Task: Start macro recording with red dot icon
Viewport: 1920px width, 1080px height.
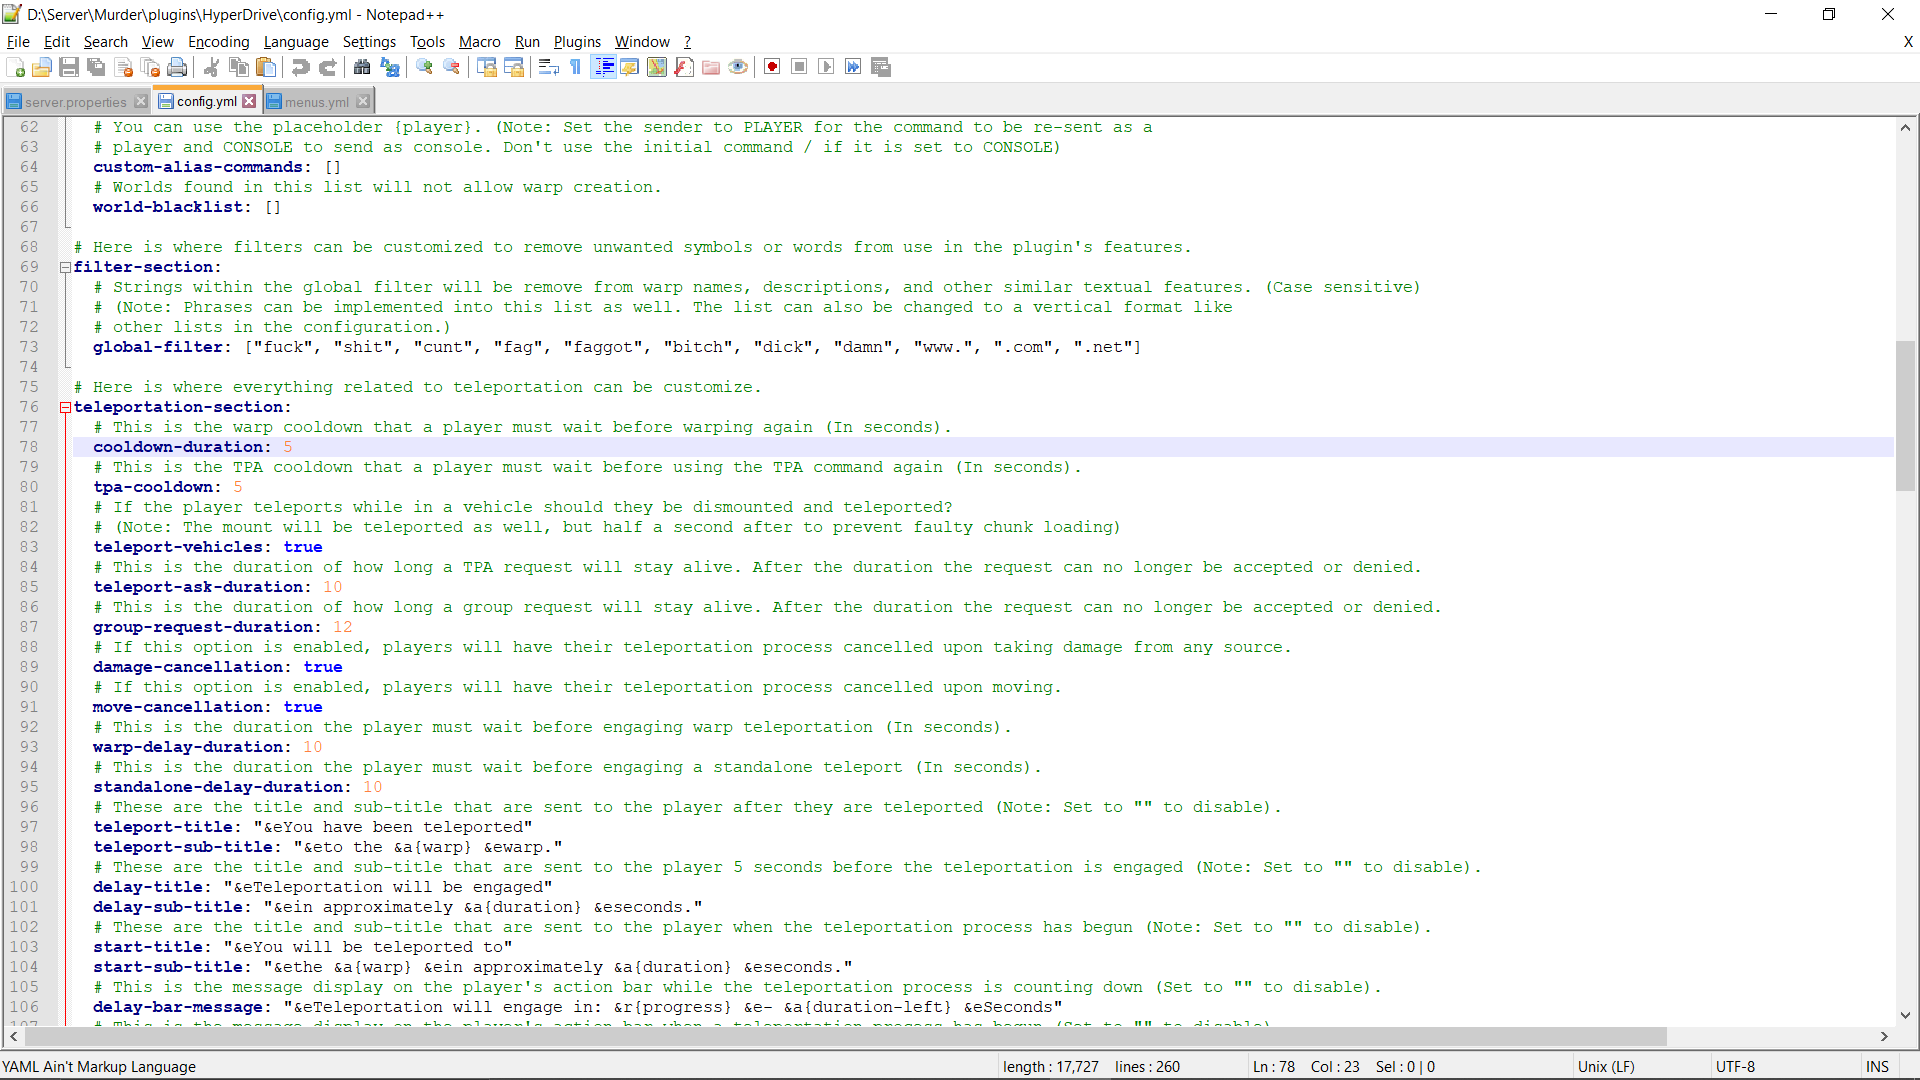Action: click(x=772, y=67)
